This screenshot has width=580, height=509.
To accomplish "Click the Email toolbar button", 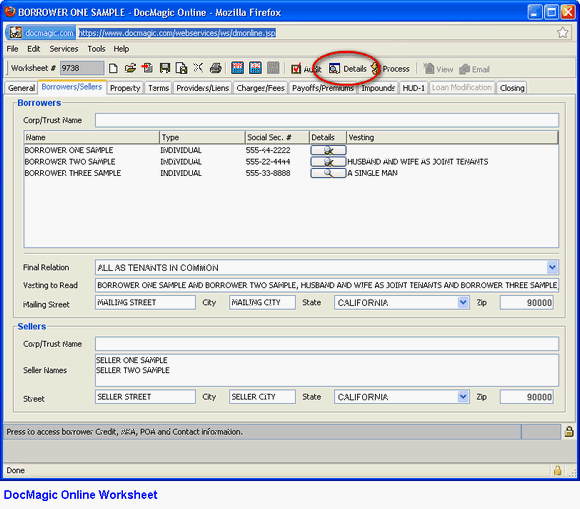I will click(x=475, y=69).
